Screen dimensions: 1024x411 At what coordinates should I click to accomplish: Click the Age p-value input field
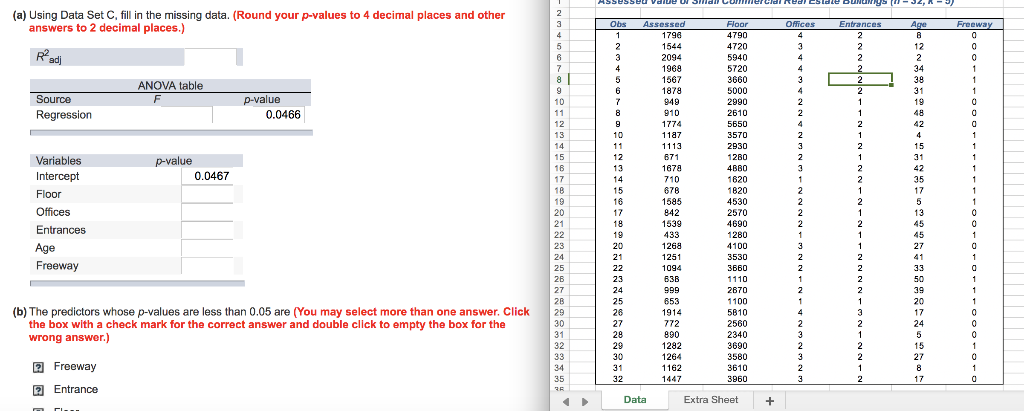208,248
